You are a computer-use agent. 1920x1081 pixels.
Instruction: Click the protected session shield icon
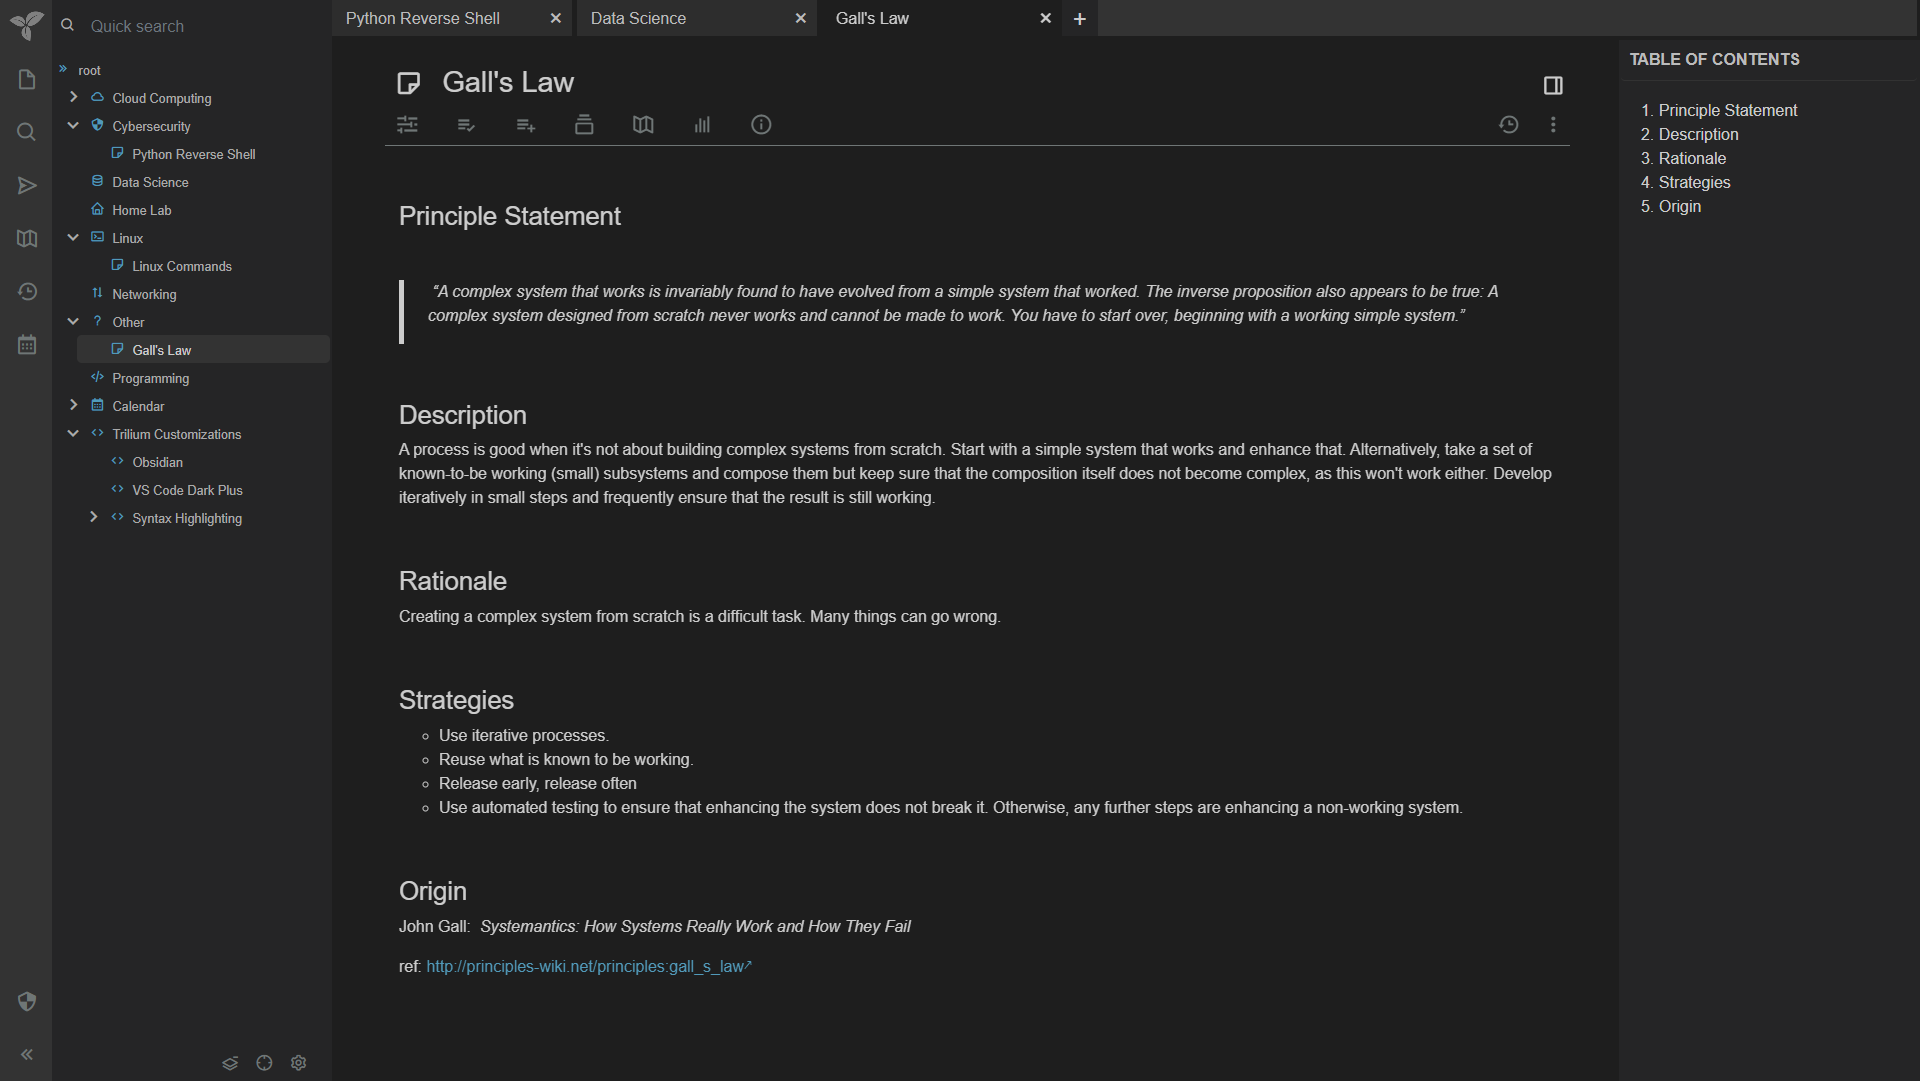point(27,1002)
